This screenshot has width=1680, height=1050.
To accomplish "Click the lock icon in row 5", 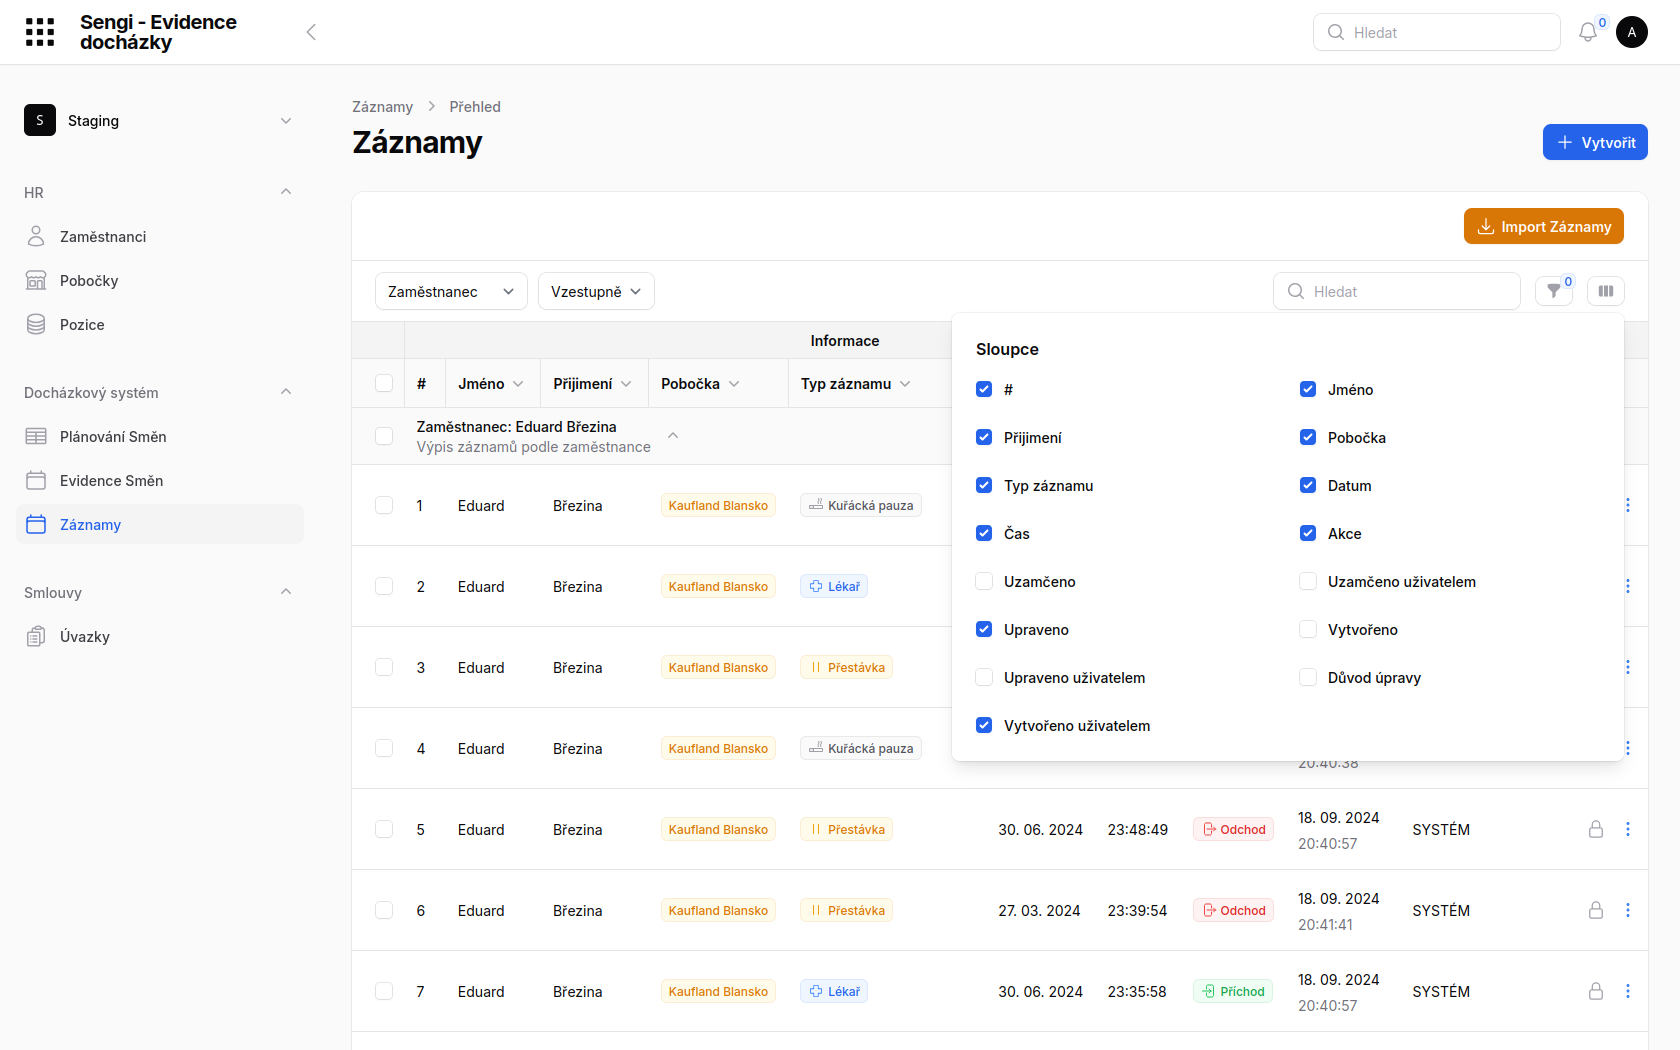I will [x=1596, y=829].
